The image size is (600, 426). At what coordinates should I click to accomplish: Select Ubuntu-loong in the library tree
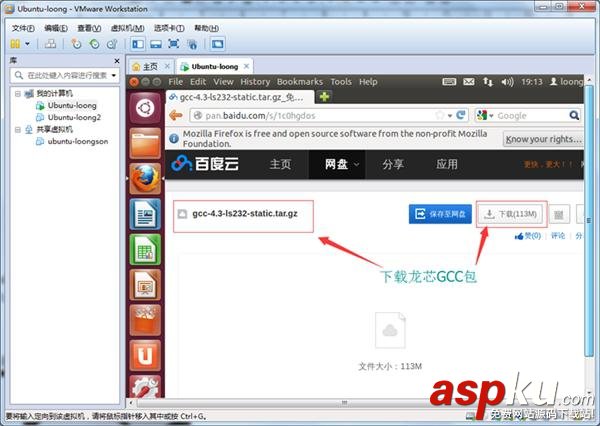(x=72, y=105)
